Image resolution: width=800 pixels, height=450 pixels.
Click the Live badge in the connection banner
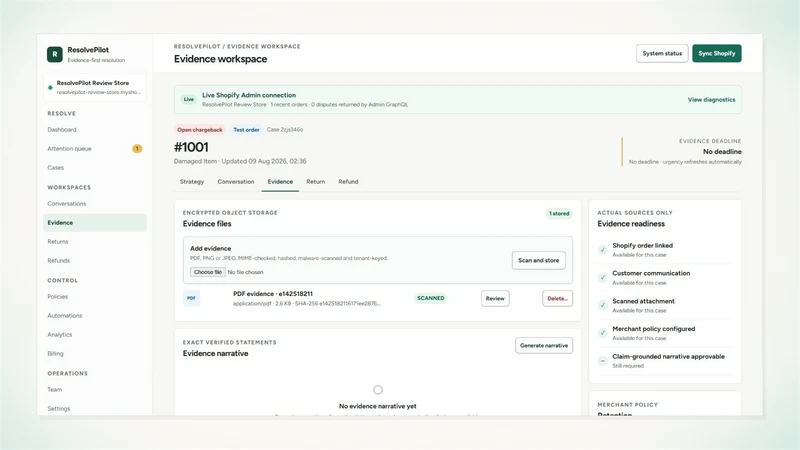tap(189, 99)
